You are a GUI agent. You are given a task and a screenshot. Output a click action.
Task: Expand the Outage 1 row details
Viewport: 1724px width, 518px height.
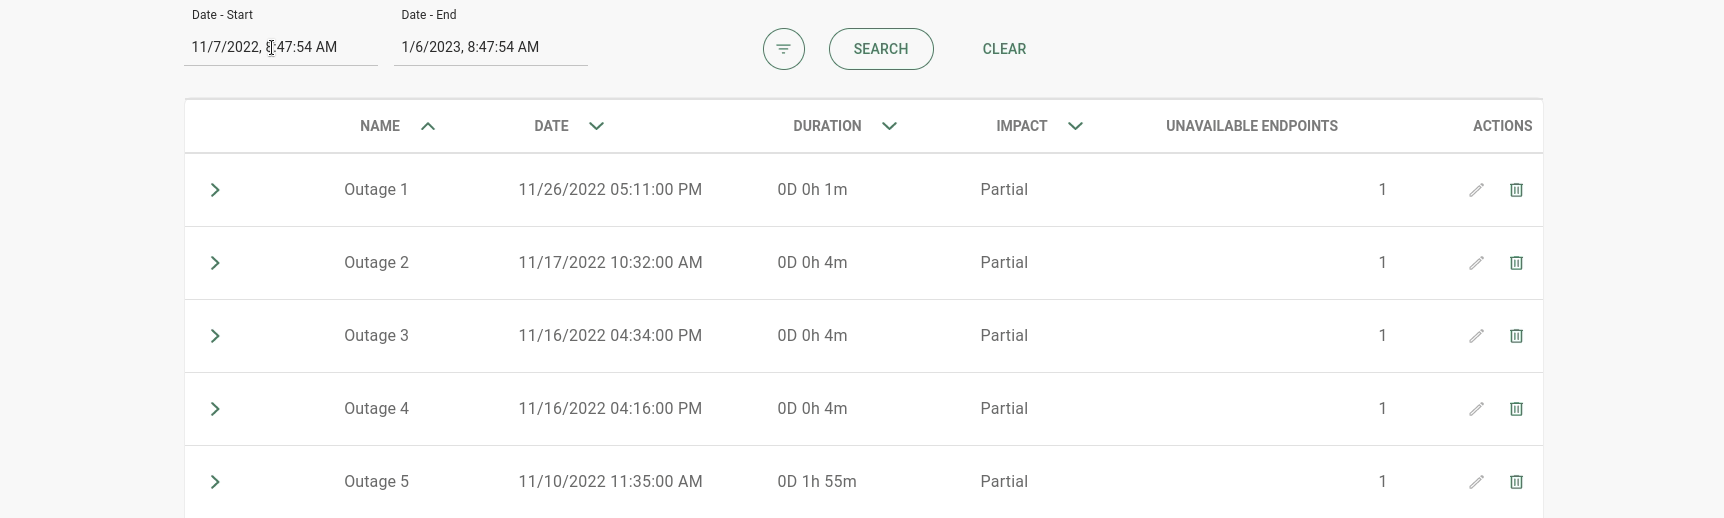point(215,190)
